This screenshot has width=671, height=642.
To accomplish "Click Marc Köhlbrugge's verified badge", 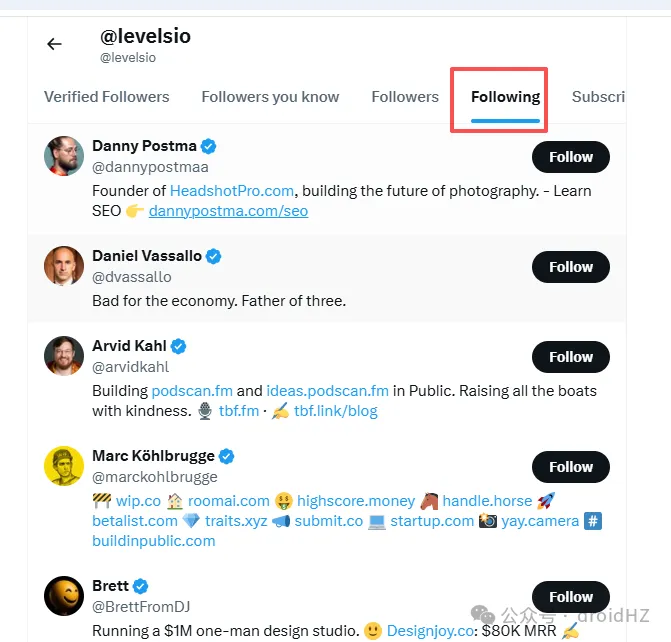I will click(x=227, y=456).
